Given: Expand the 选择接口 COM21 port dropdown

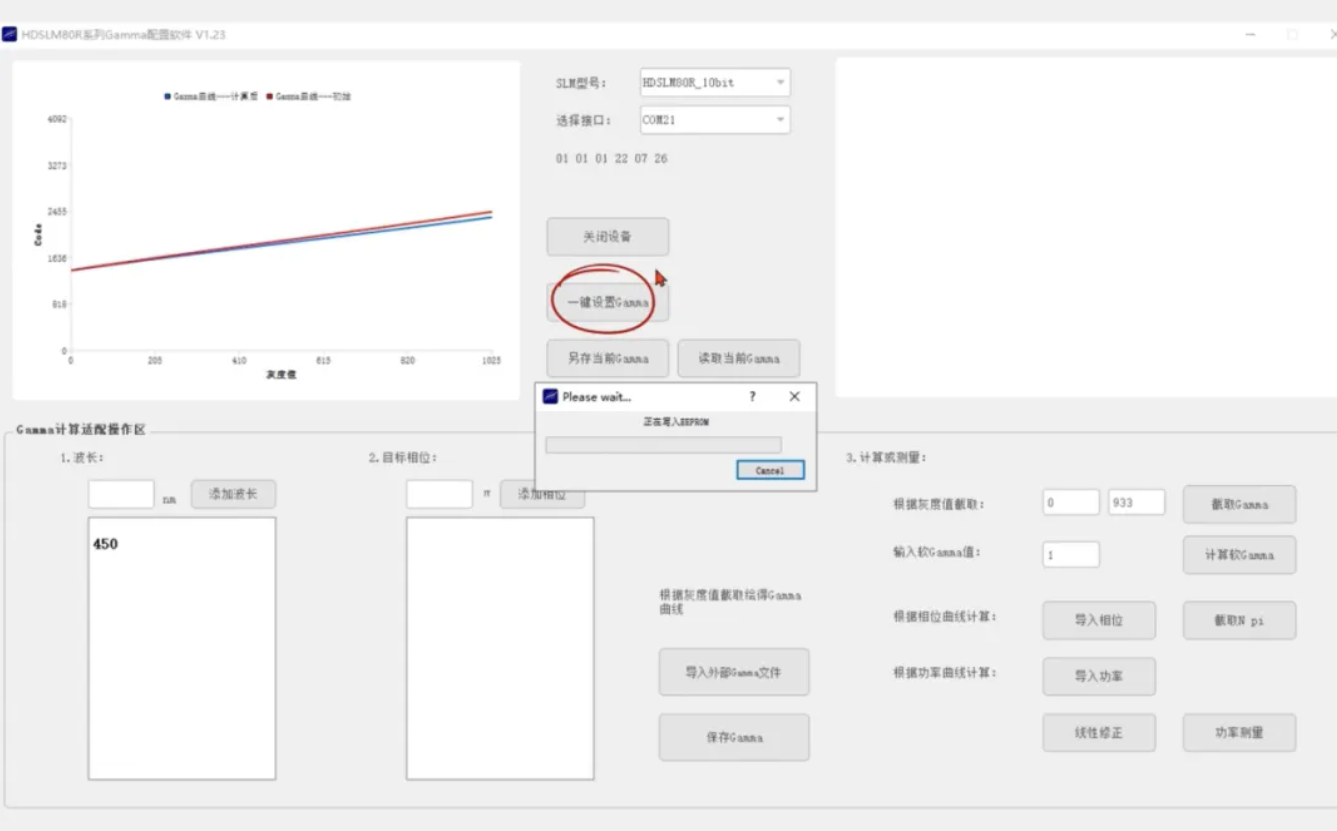Looking at the screenshot, I should coord(715,120).
